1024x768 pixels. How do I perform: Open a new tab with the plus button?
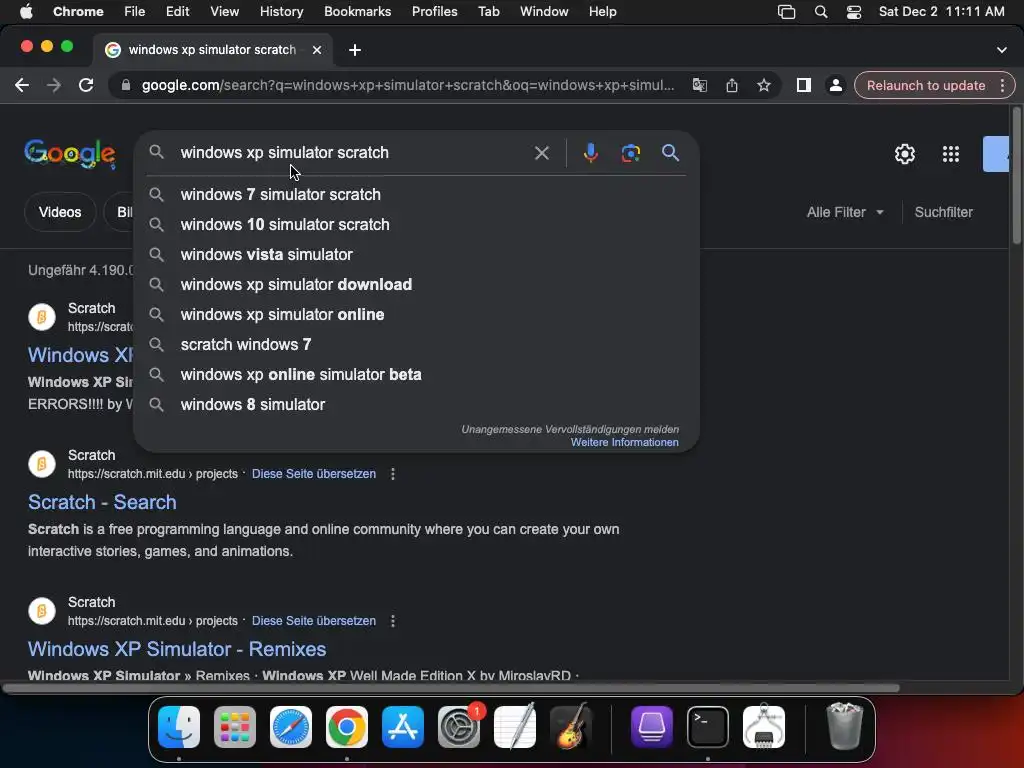pyautogui.click(x=355, y=50)
